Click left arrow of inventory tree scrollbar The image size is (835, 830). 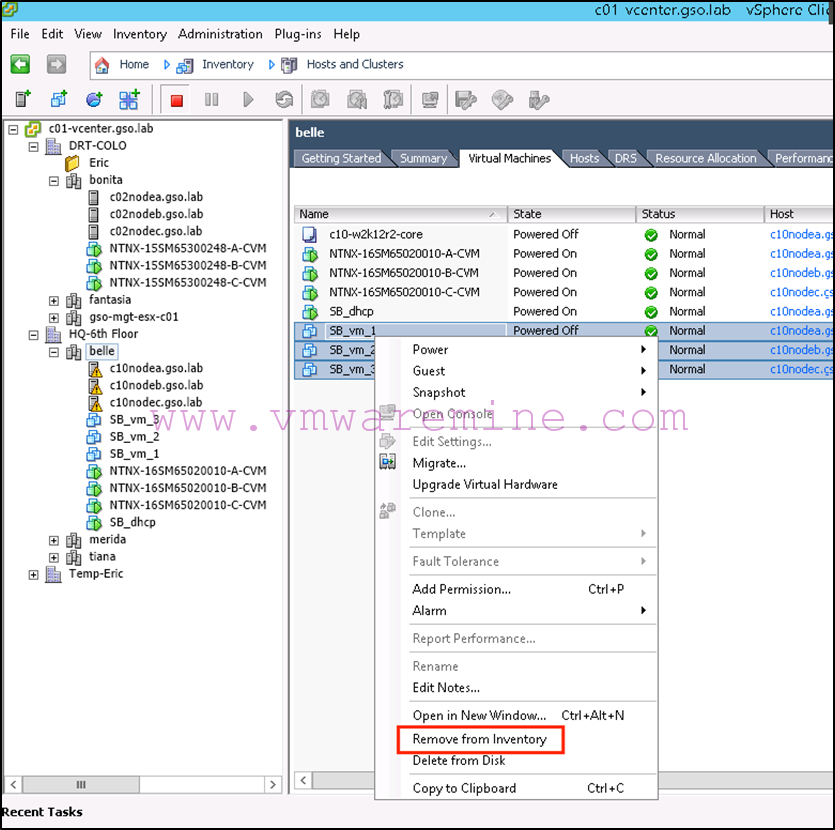(x=13, y=784)
